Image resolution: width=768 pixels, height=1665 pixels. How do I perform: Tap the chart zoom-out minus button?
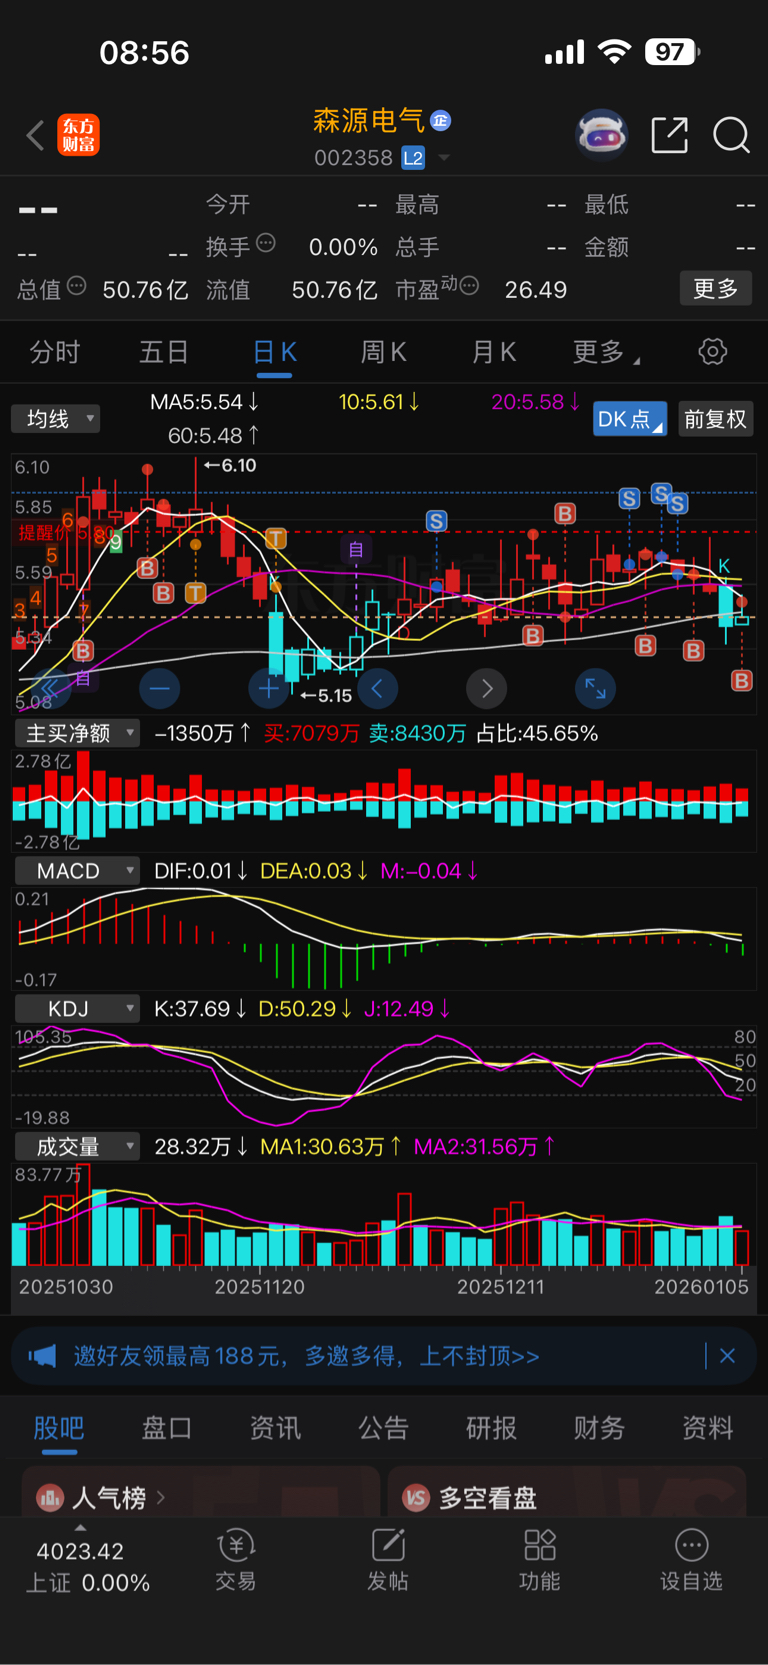point(159,688)
